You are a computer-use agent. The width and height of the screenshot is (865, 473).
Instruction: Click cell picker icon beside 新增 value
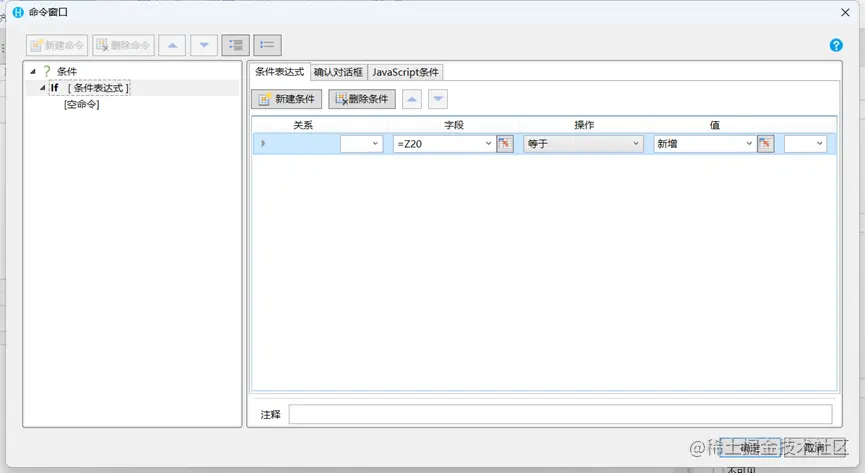766,144
